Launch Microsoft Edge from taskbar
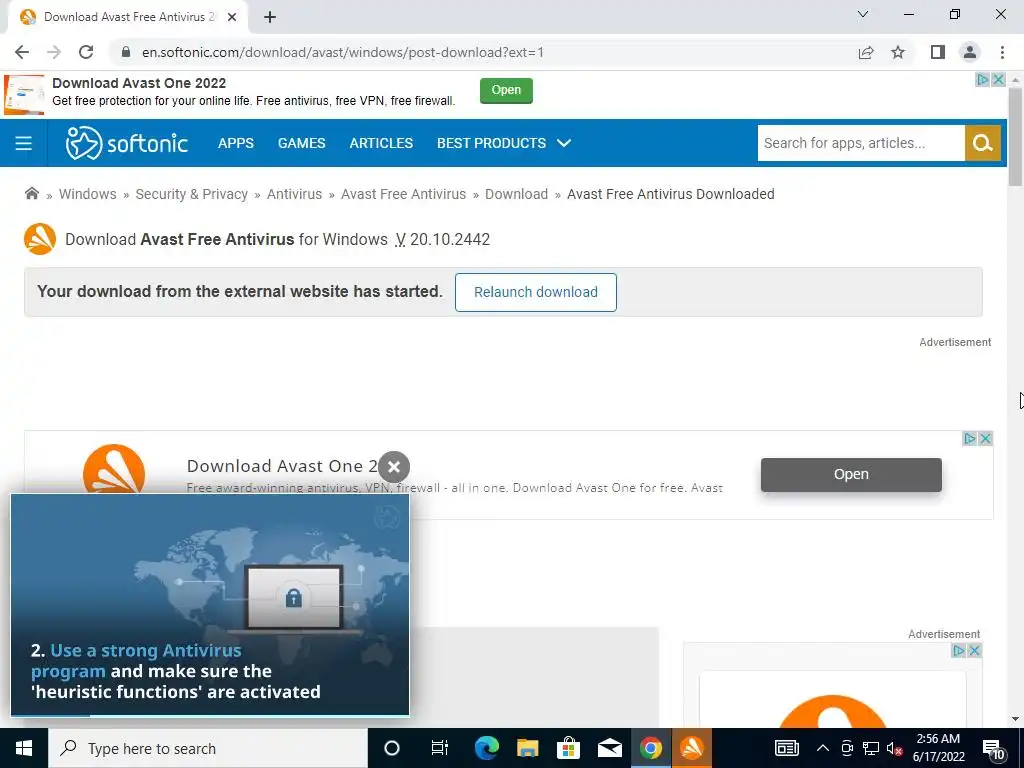This screenshot has width=1024, height=768. 487,748
